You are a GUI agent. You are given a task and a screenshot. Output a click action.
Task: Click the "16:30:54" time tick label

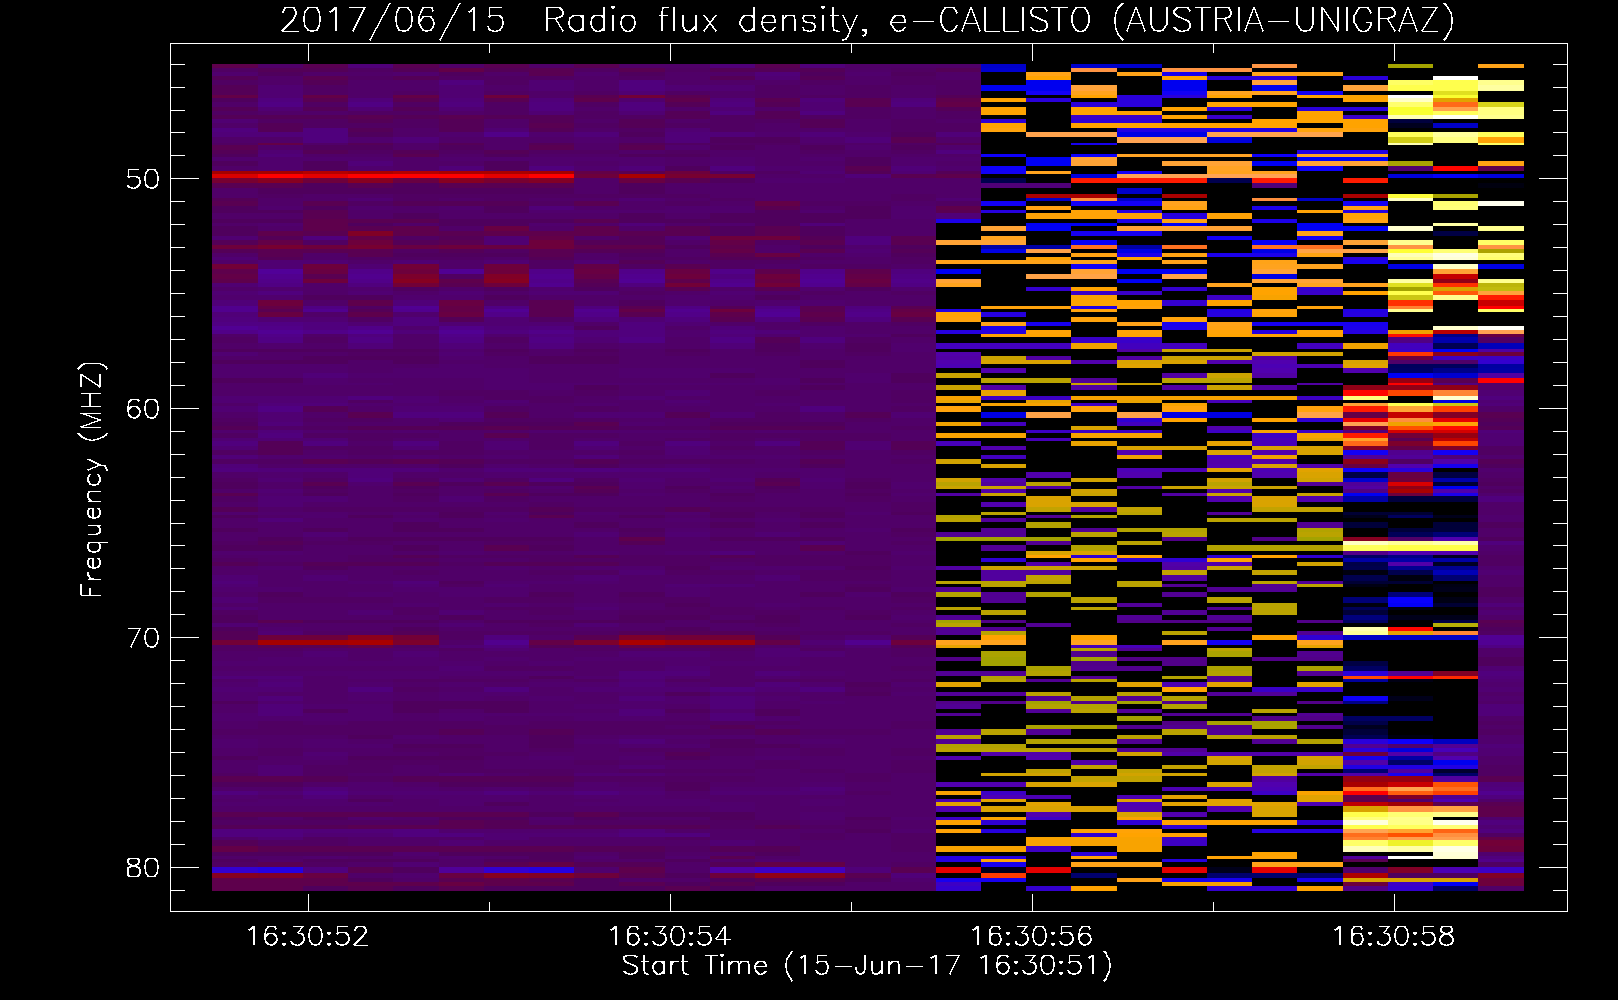pyautogui.click(x=670, y=937)
